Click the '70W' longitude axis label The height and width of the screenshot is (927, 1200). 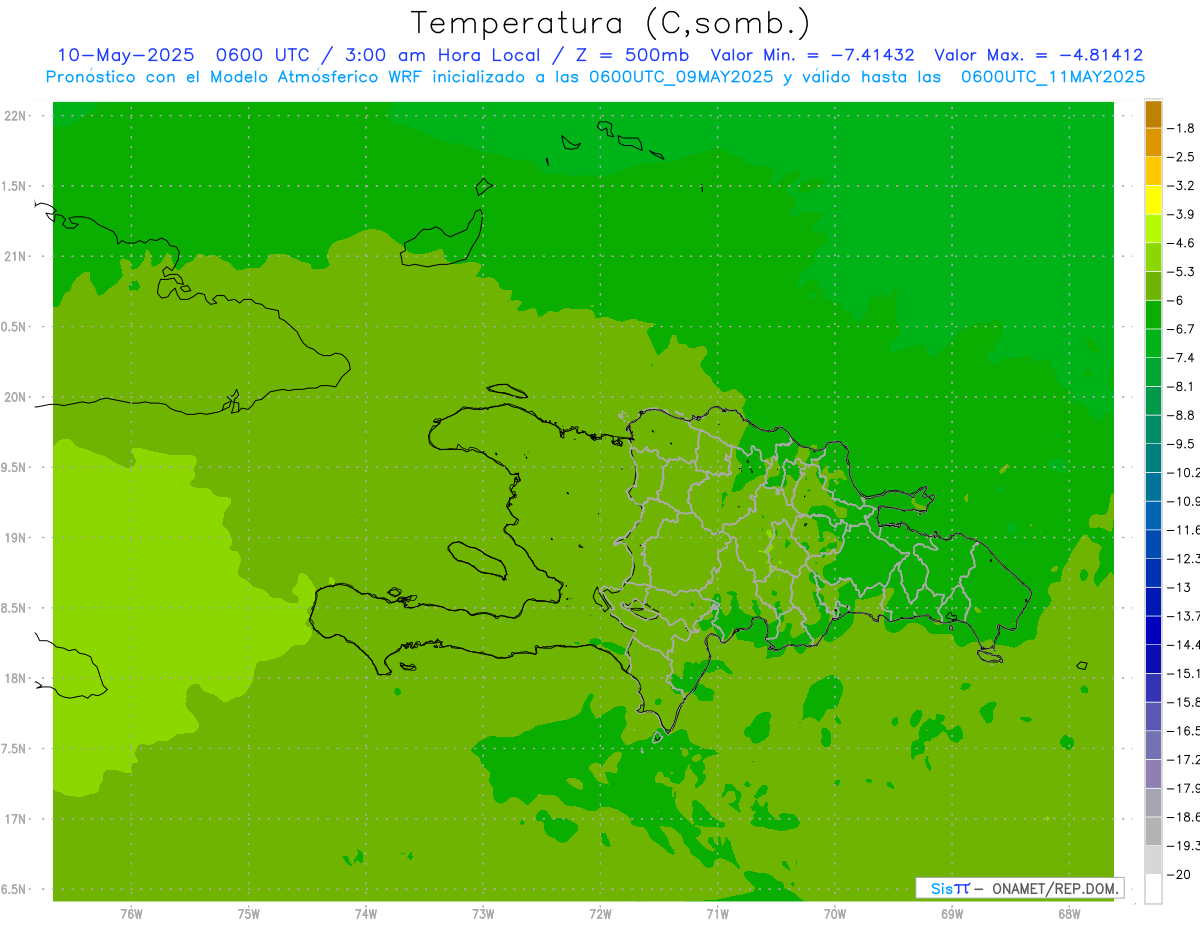click(x=835, y=914)
